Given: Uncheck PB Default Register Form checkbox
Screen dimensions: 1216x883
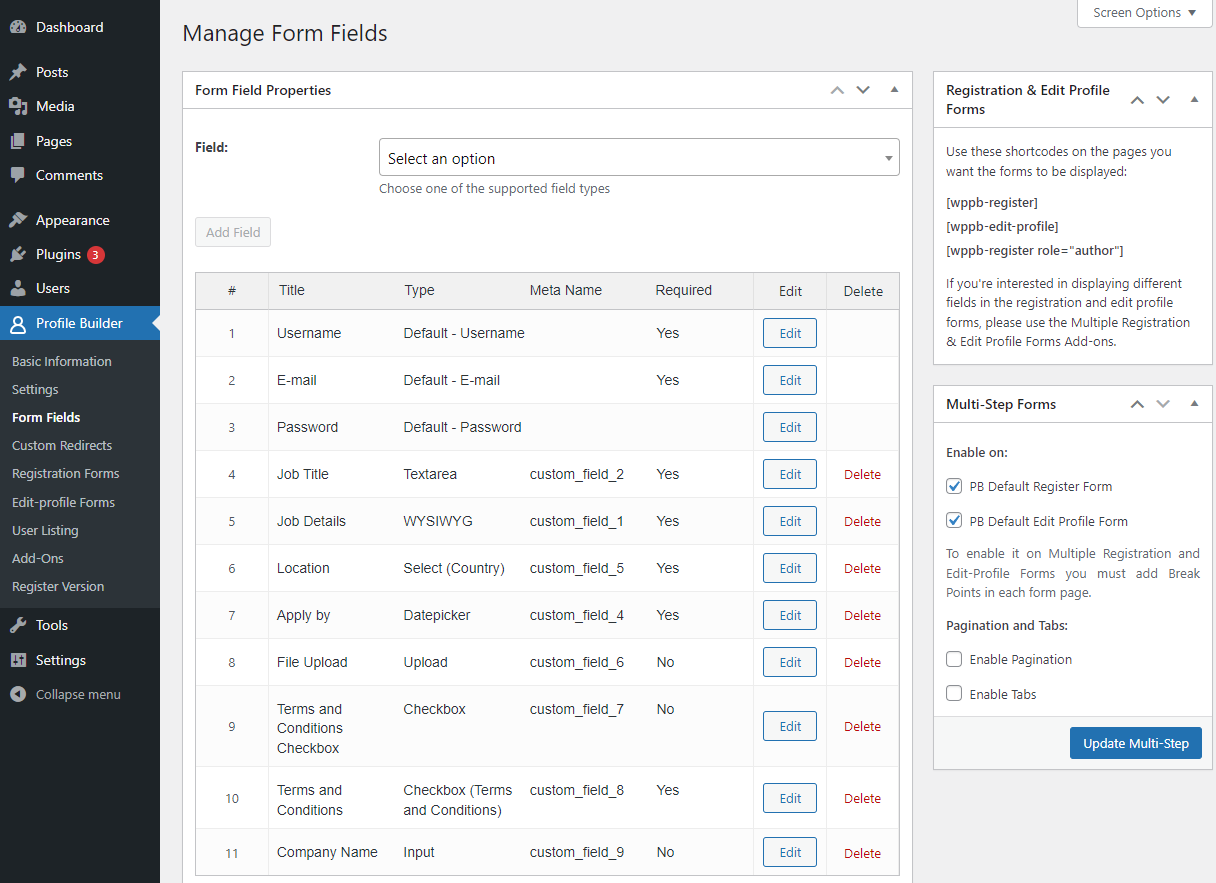Looking at the screenshot, I should 954,486.
